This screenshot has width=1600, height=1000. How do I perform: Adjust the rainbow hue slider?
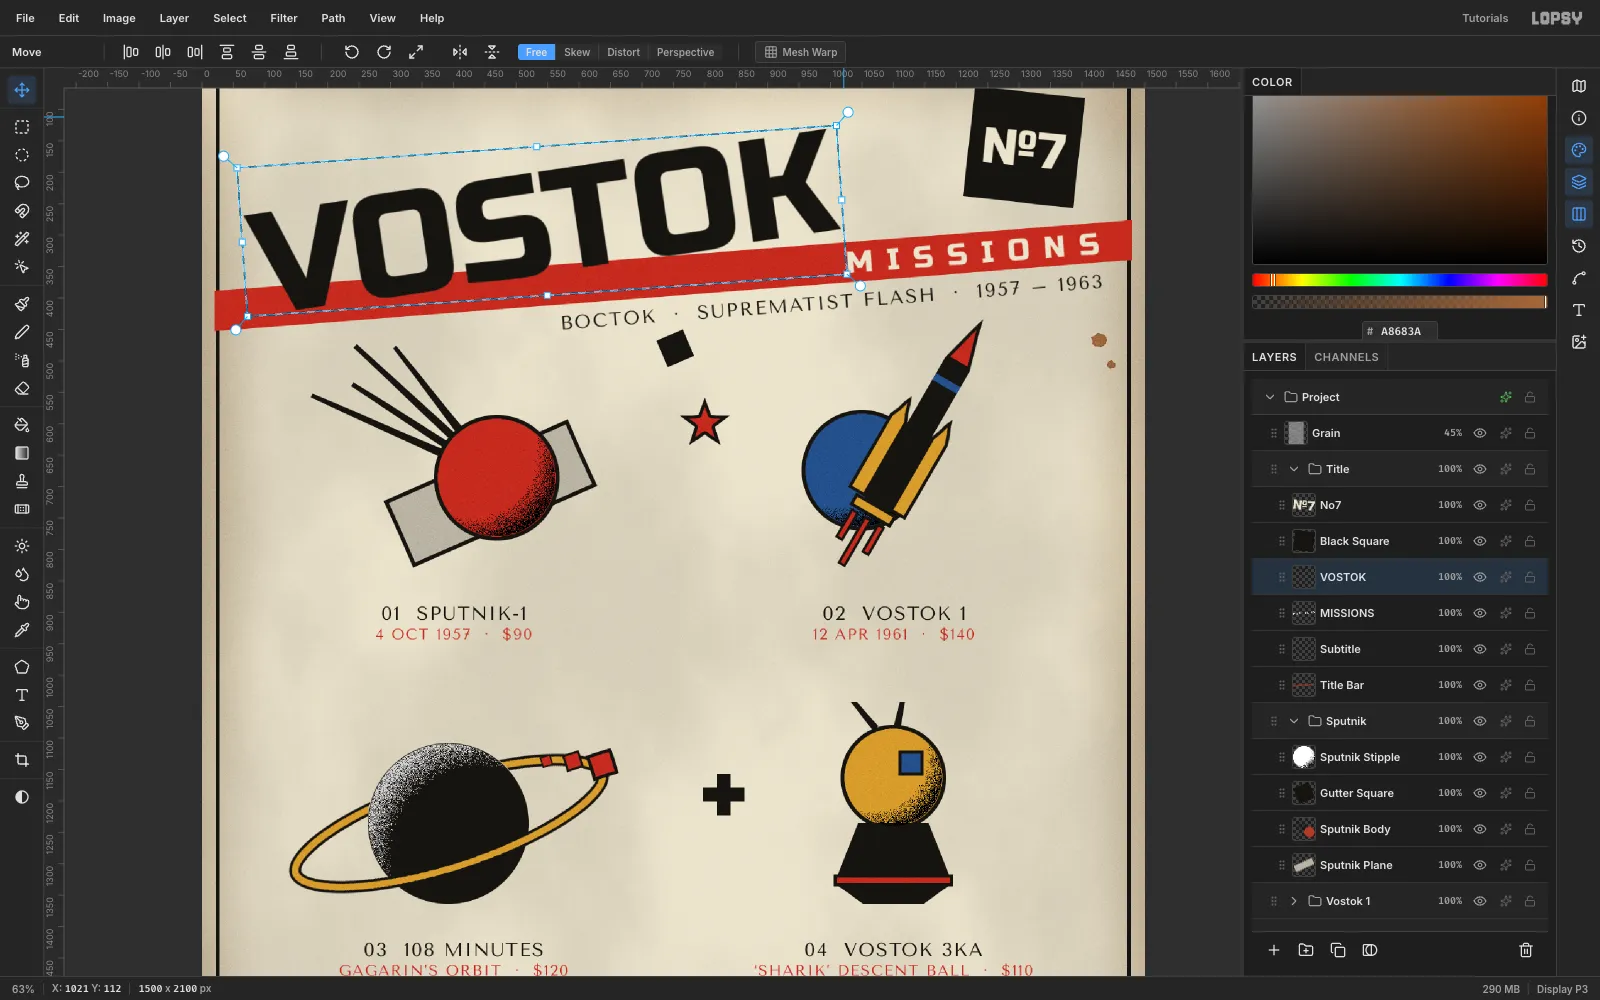[1399, 280]
